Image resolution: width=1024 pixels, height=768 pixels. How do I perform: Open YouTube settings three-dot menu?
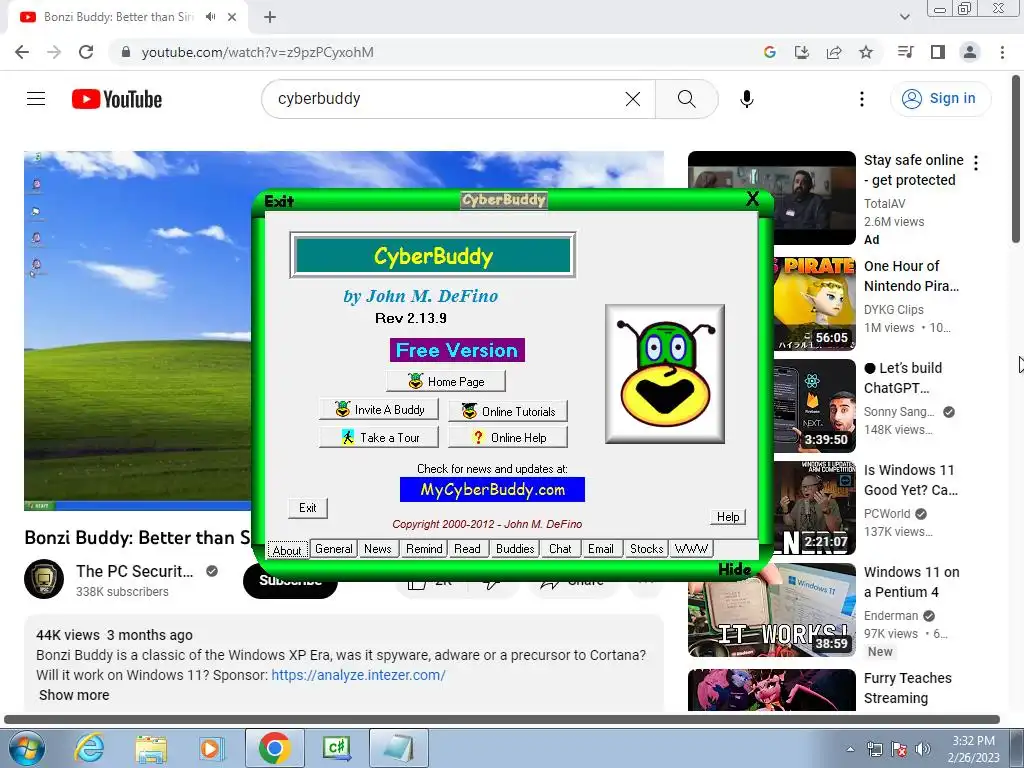click(861, 99)
